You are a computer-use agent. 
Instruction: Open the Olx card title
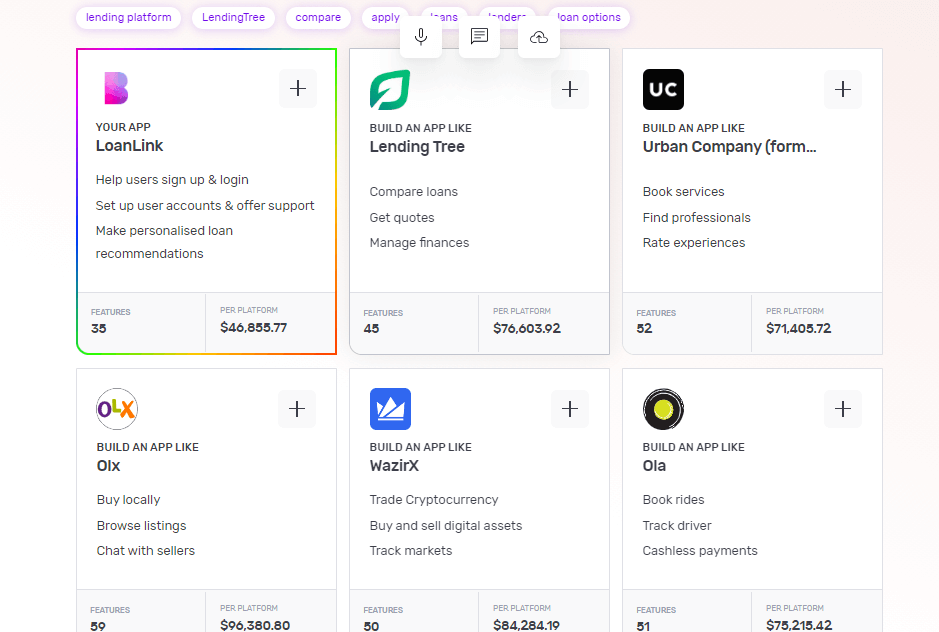click(x=108, y=465)
